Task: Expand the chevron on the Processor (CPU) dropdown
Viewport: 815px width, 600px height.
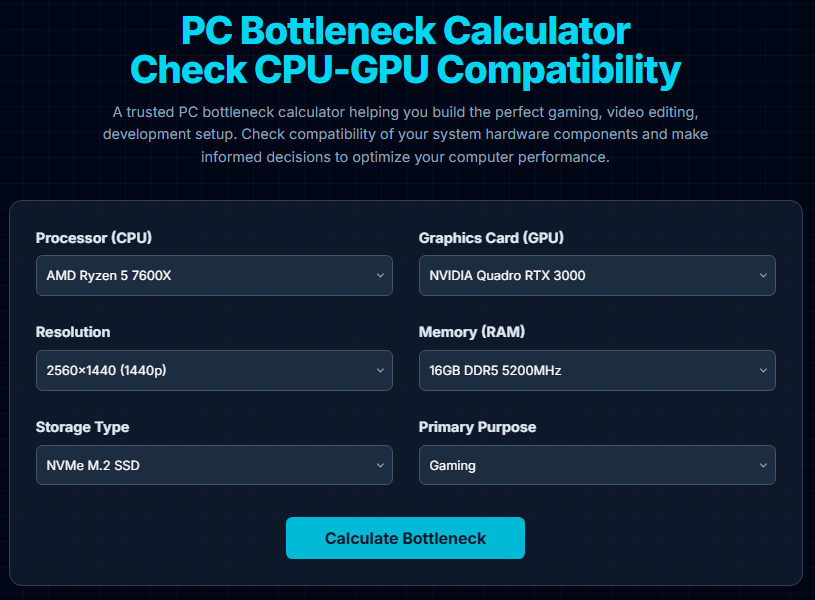Action: [x=380, y=275]
